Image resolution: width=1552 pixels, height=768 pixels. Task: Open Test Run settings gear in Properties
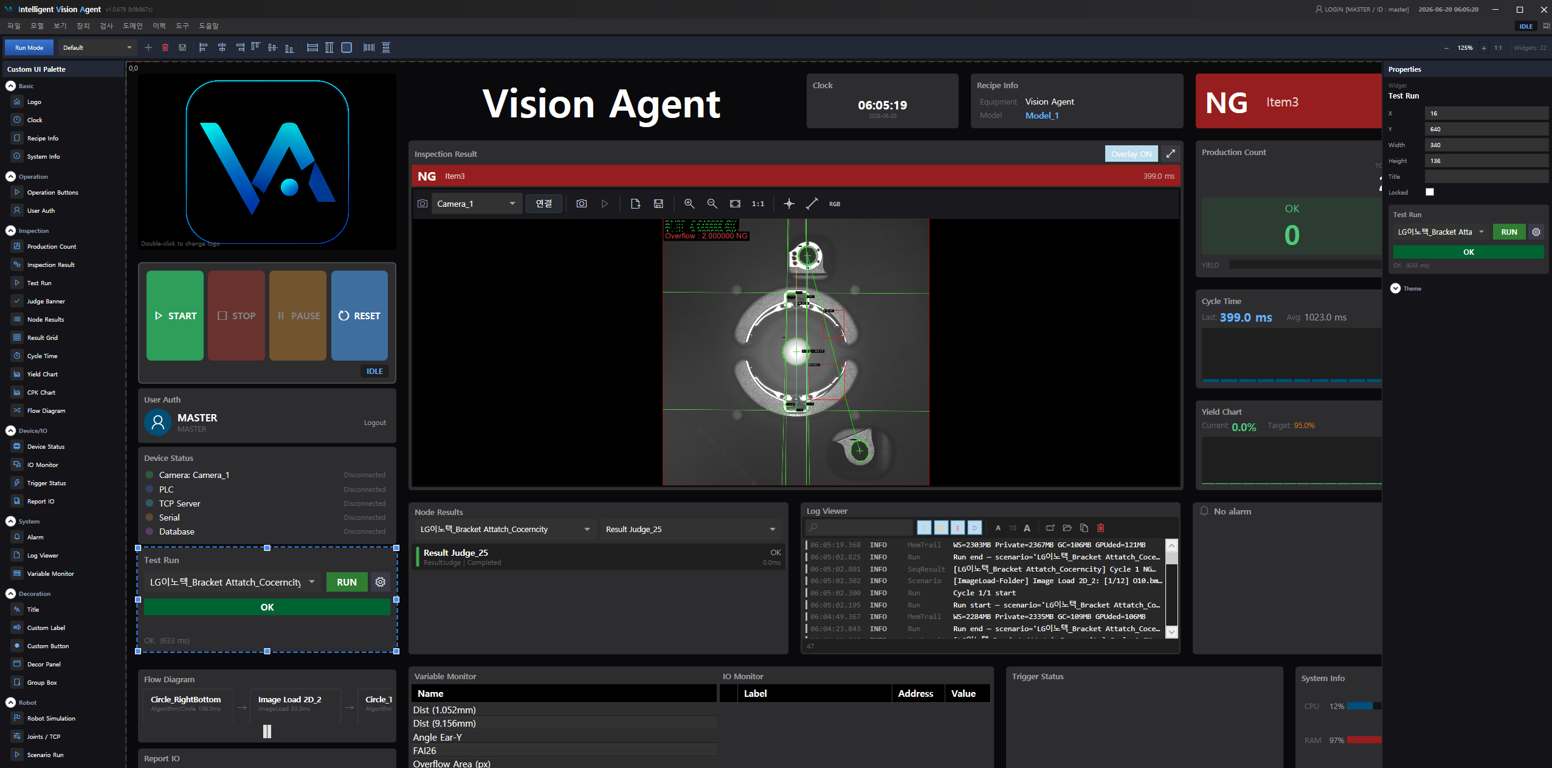(x=1536, y=232)
